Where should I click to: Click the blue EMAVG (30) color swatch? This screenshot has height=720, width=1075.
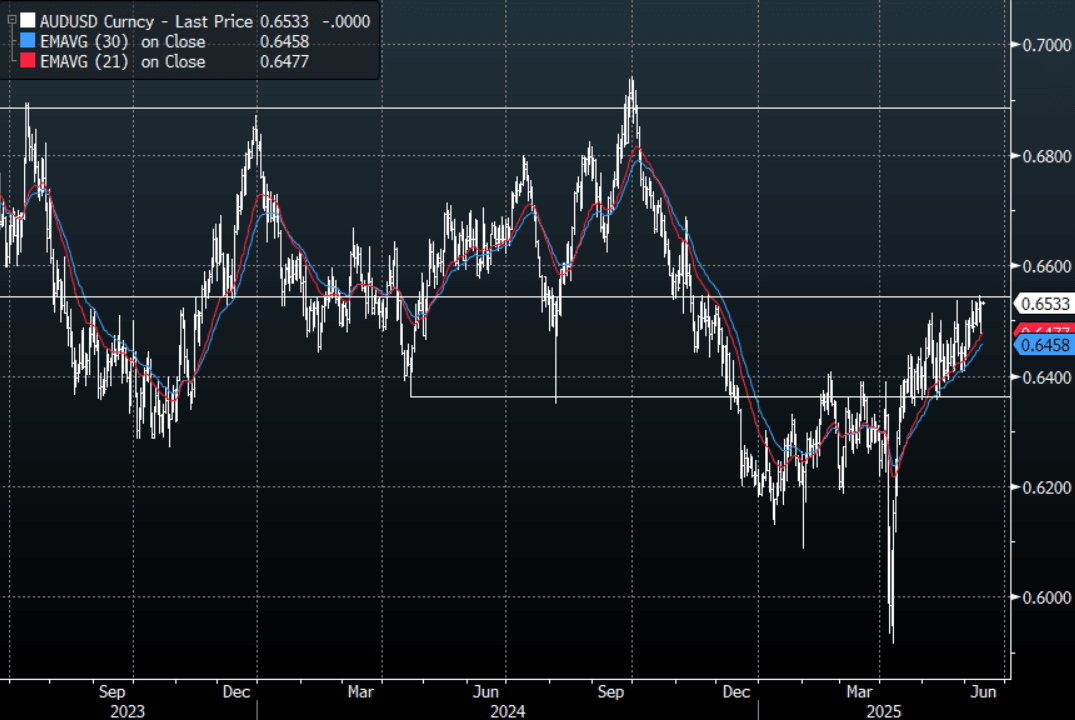pyautogui.click(x=28, y=41)
